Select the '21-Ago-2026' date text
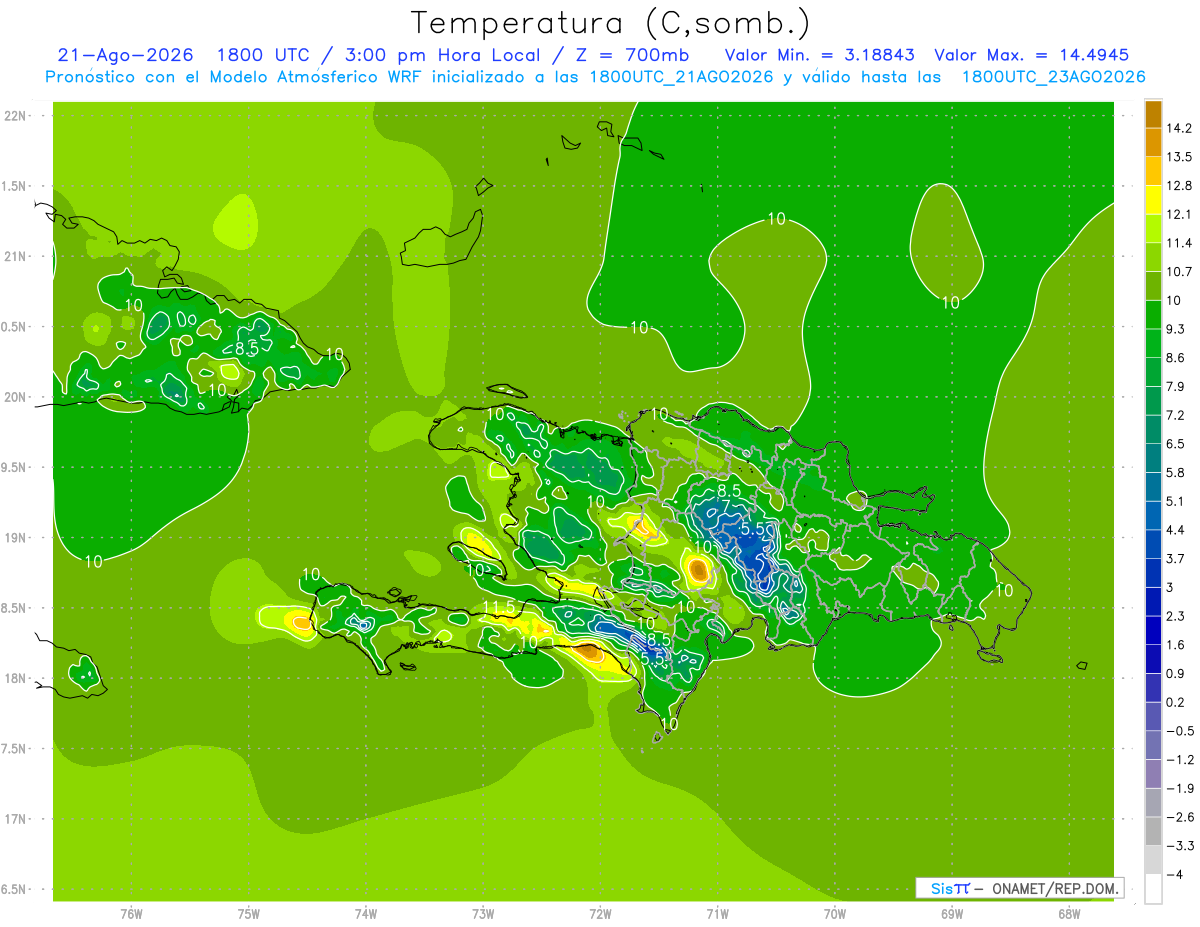The image size is (1200, 927). [x=125, y=55]
